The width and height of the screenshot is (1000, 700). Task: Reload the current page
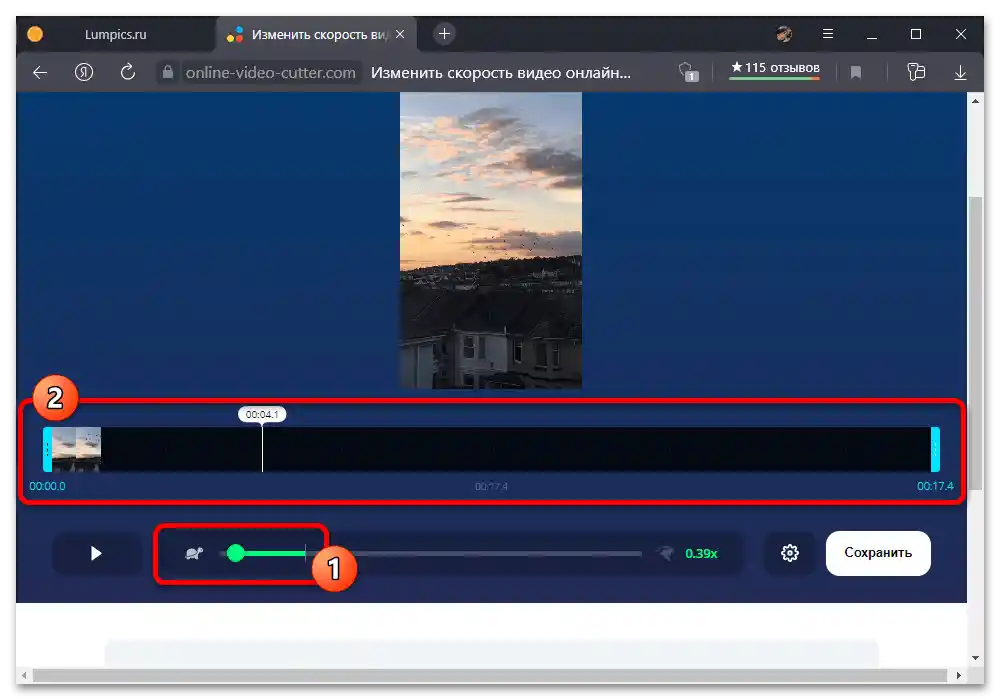coord(128,72)
